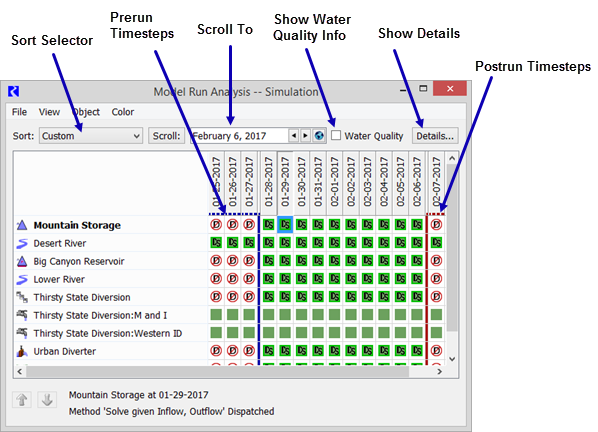The image size is (598, 432).
Task: Click the move-up arrow icon at bottom
Action: [x=22, y=400]
